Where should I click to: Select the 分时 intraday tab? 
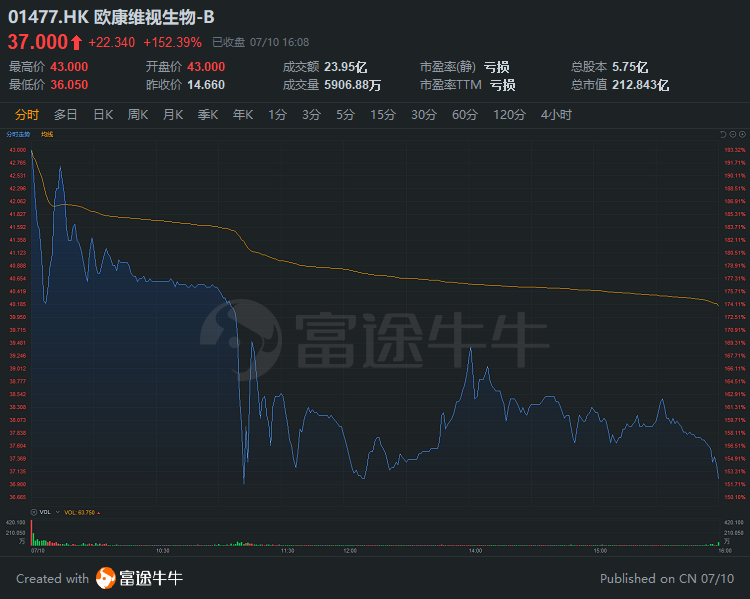pyautogui.click(x=27, y=115)
